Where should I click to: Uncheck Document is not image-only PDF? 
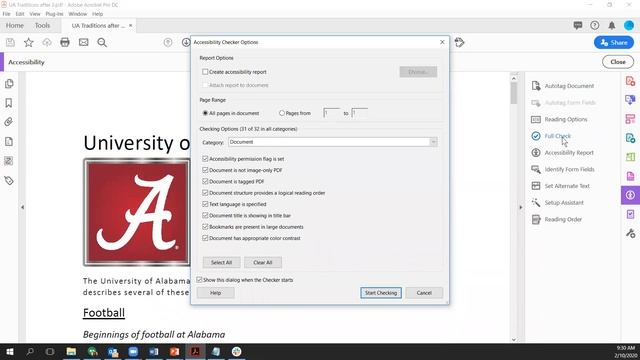(x=205, y=170)
